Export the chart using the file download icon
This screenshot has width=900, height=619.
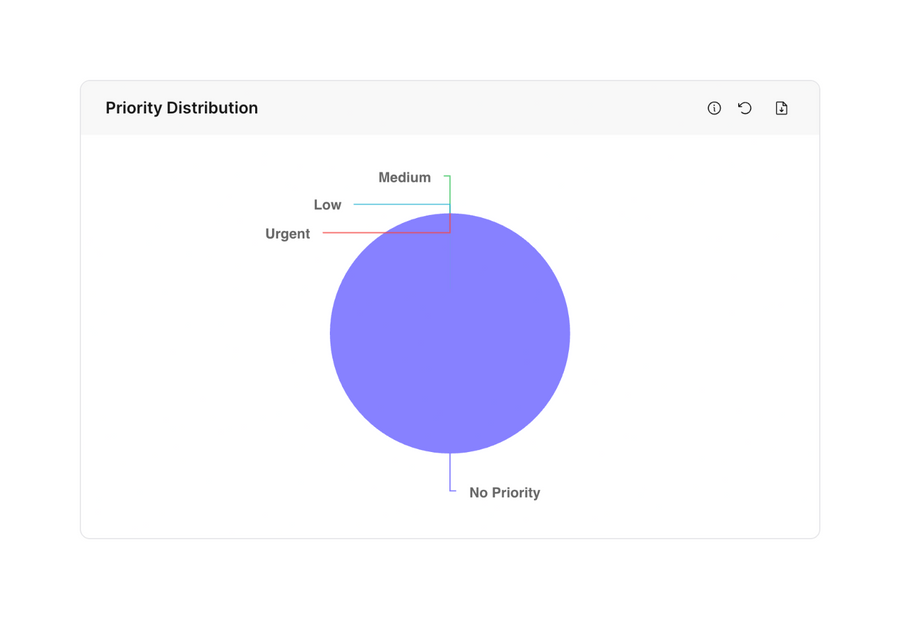(x=781, y=108)
